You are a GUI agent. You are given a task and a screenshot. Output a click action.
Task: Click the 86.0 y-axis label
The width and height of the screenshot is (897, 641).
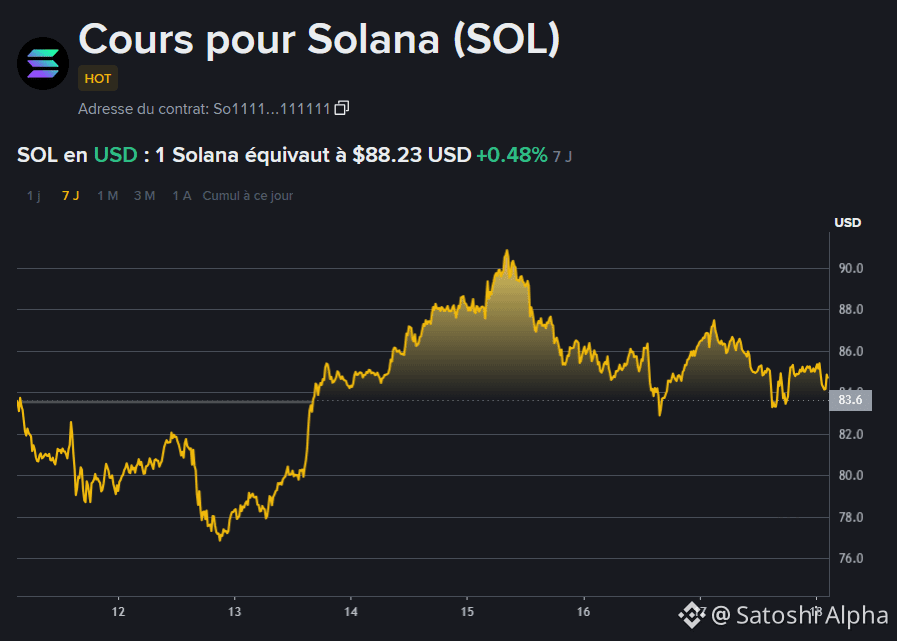point(851,351)
